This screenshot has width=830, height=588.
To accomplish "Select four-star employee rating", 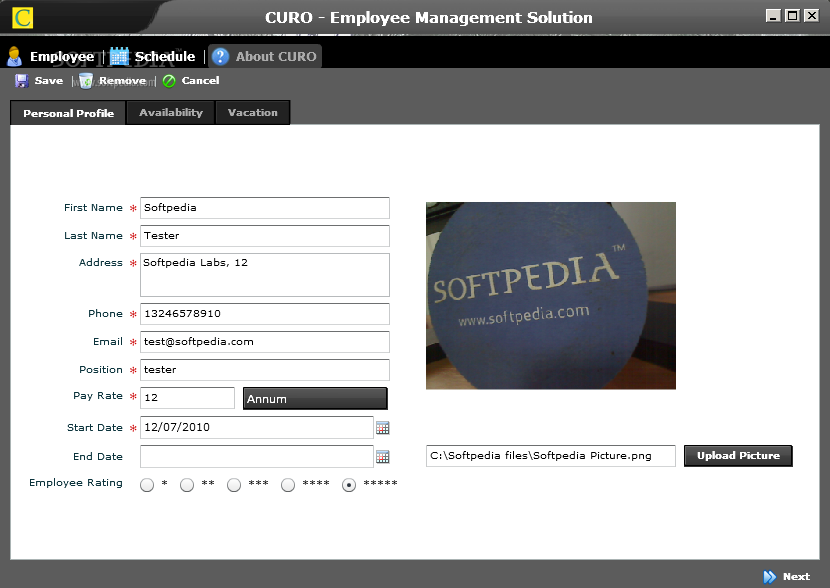I will click(x=288, y=484).
